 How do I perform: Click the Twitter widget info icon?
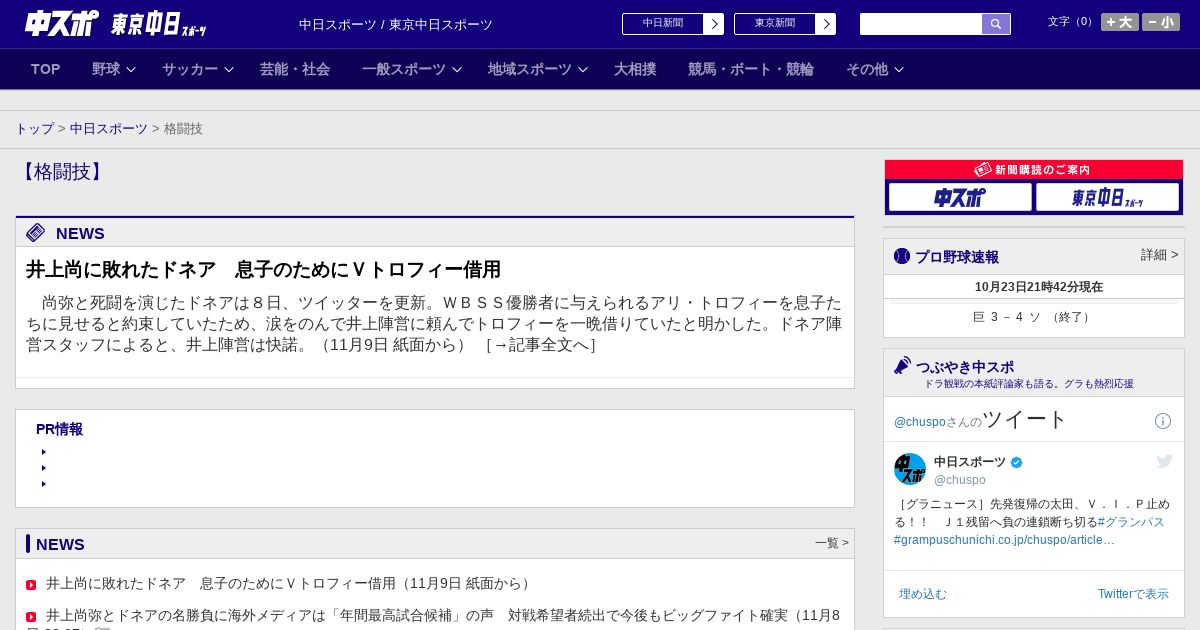tap(1163, 421)
